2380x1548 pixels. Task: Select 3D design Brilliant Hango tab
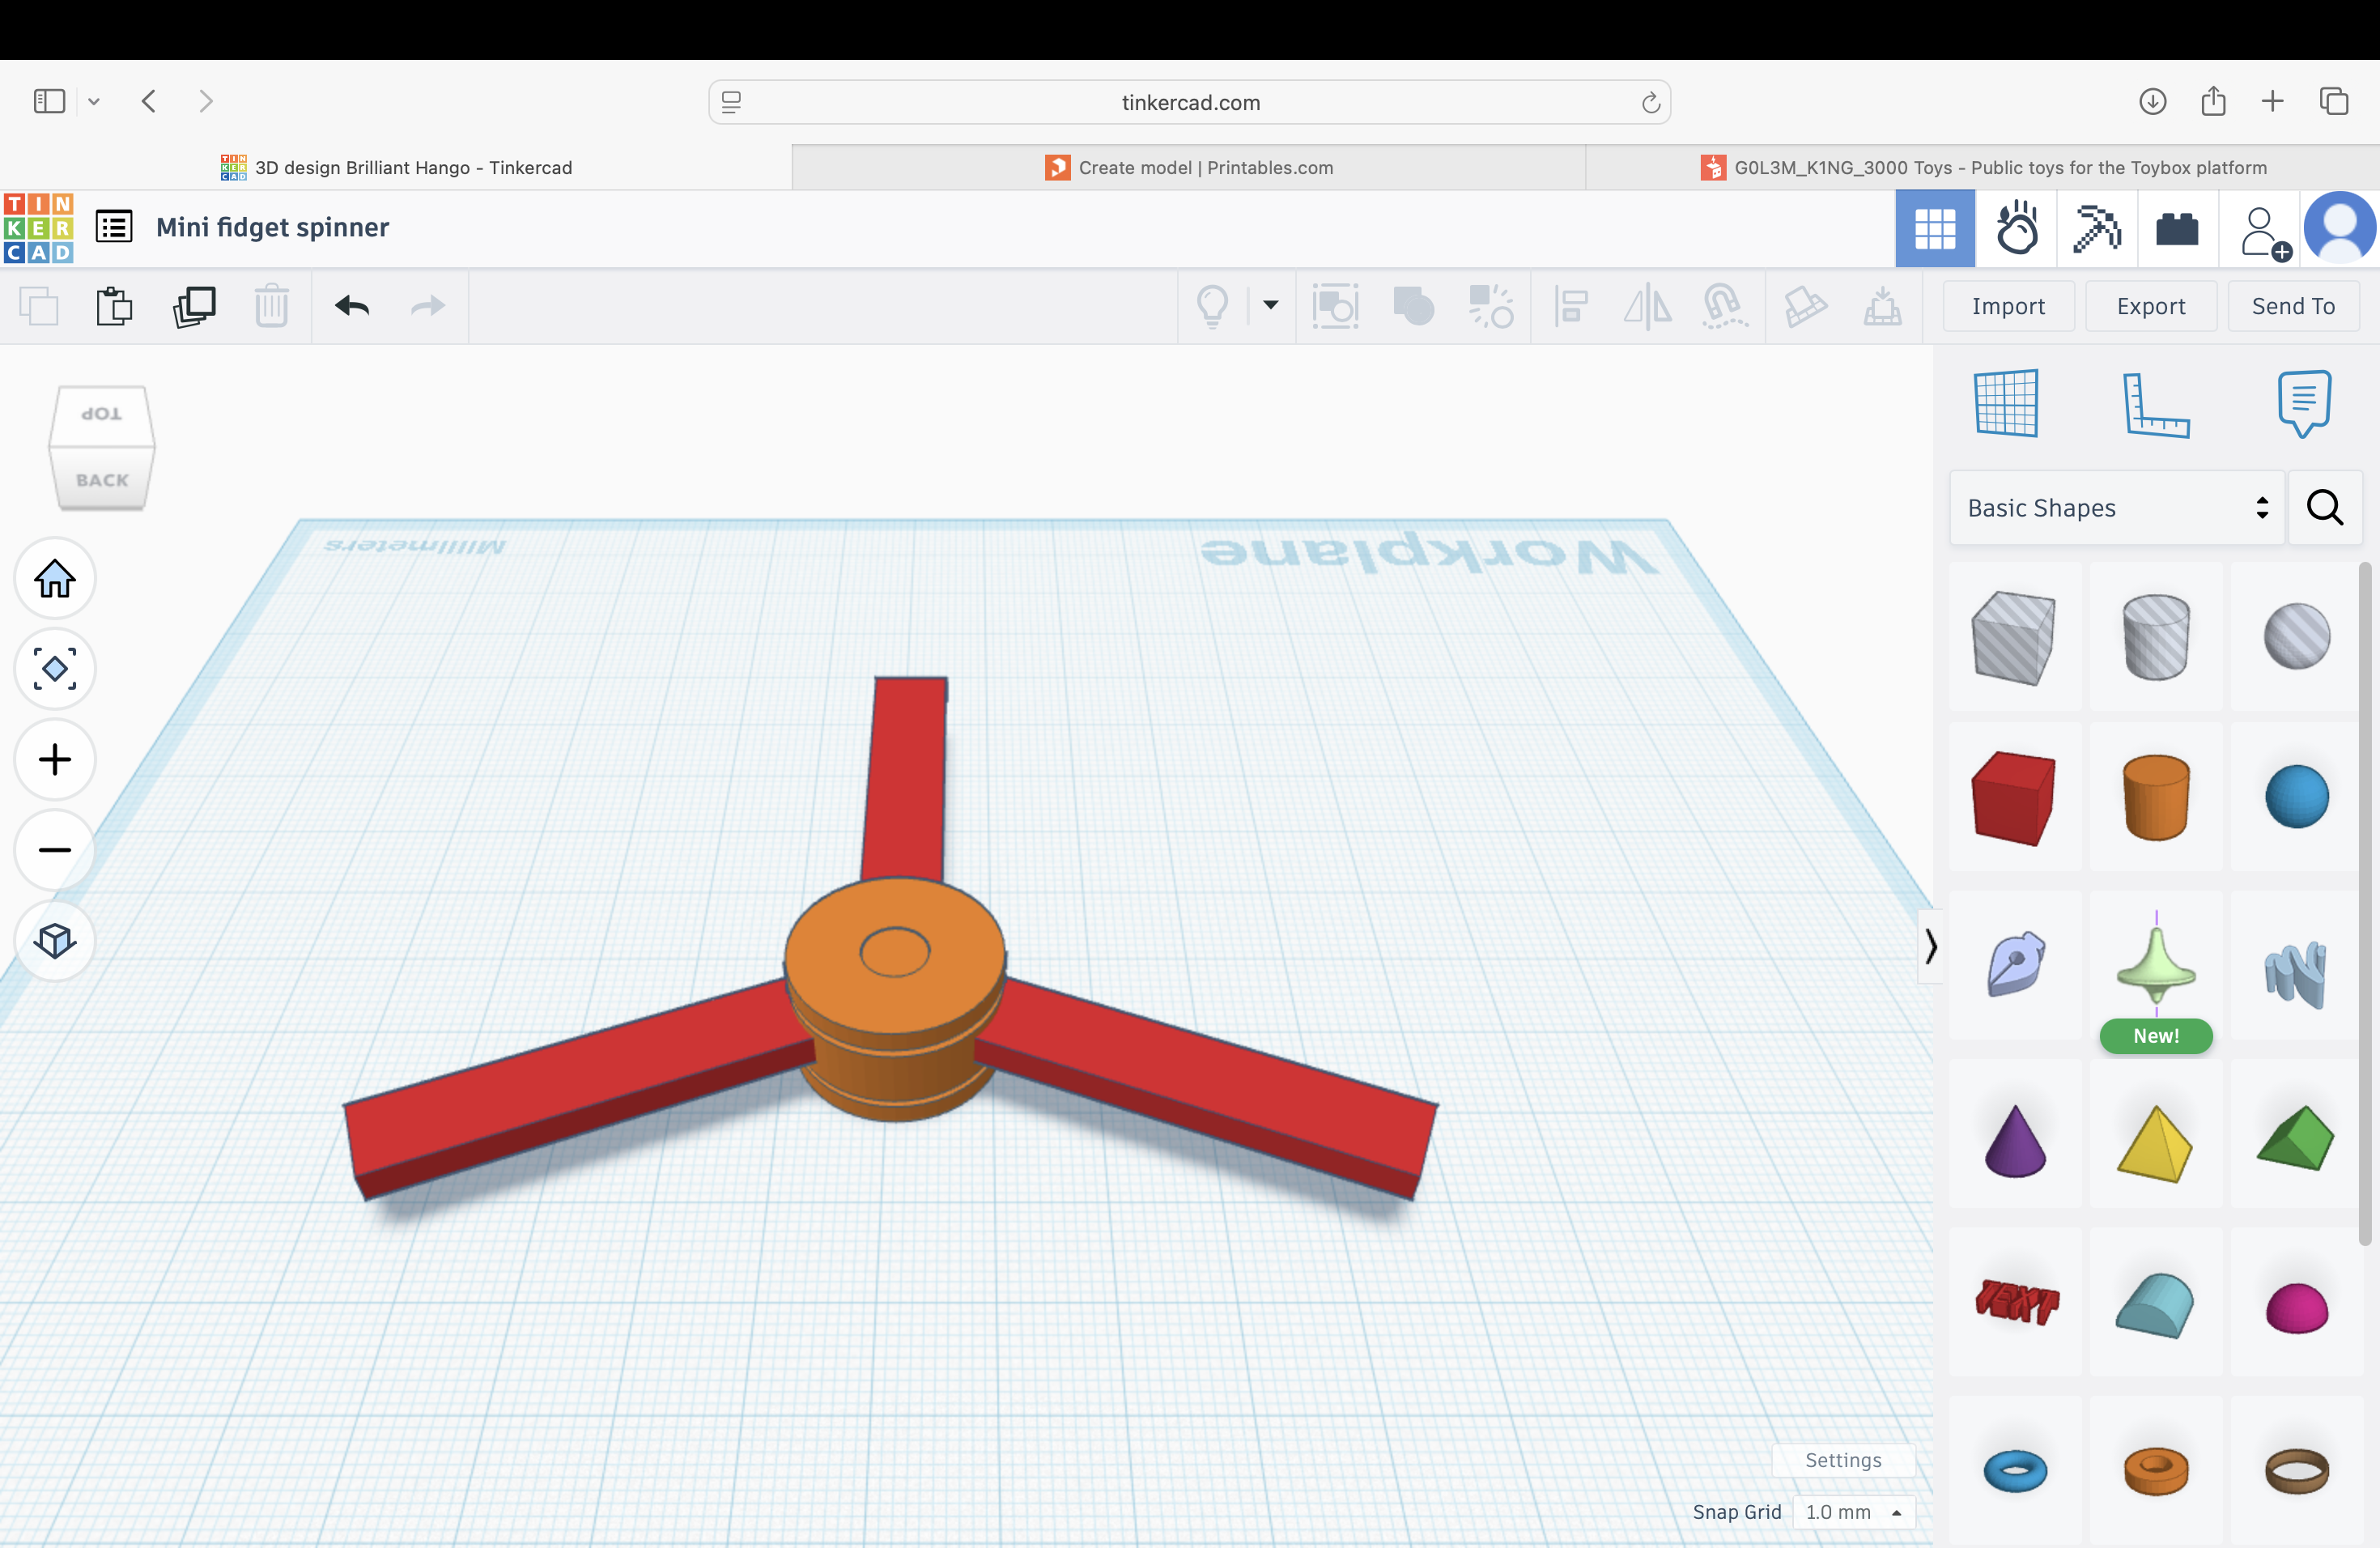[396, 167]
